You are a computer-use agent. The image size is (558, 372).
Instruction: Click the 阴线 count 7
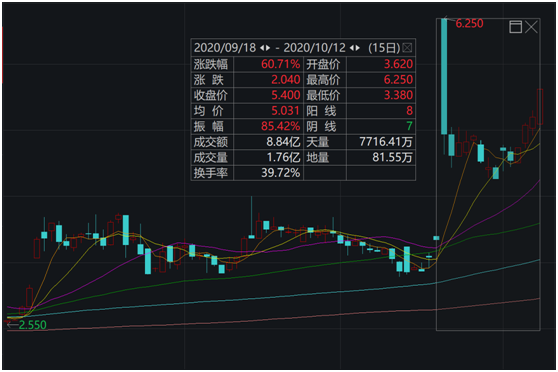pyautogui.click(x=409, y=126)
